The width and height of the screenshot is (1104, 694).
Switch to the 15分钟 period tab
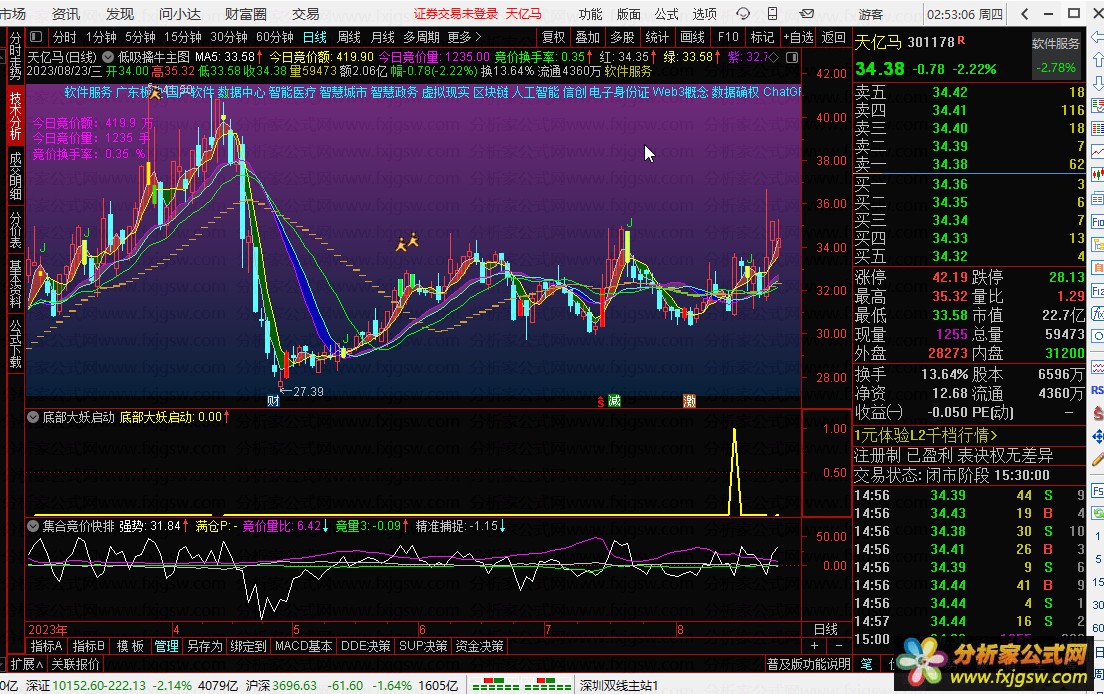coord(182,37)
